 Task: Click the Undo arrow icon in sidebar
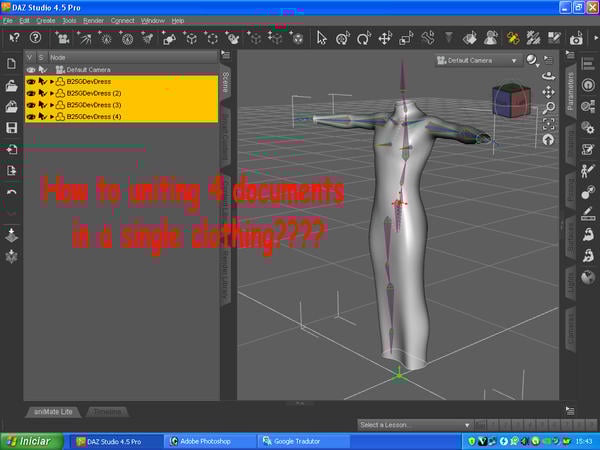click(11, 192)
